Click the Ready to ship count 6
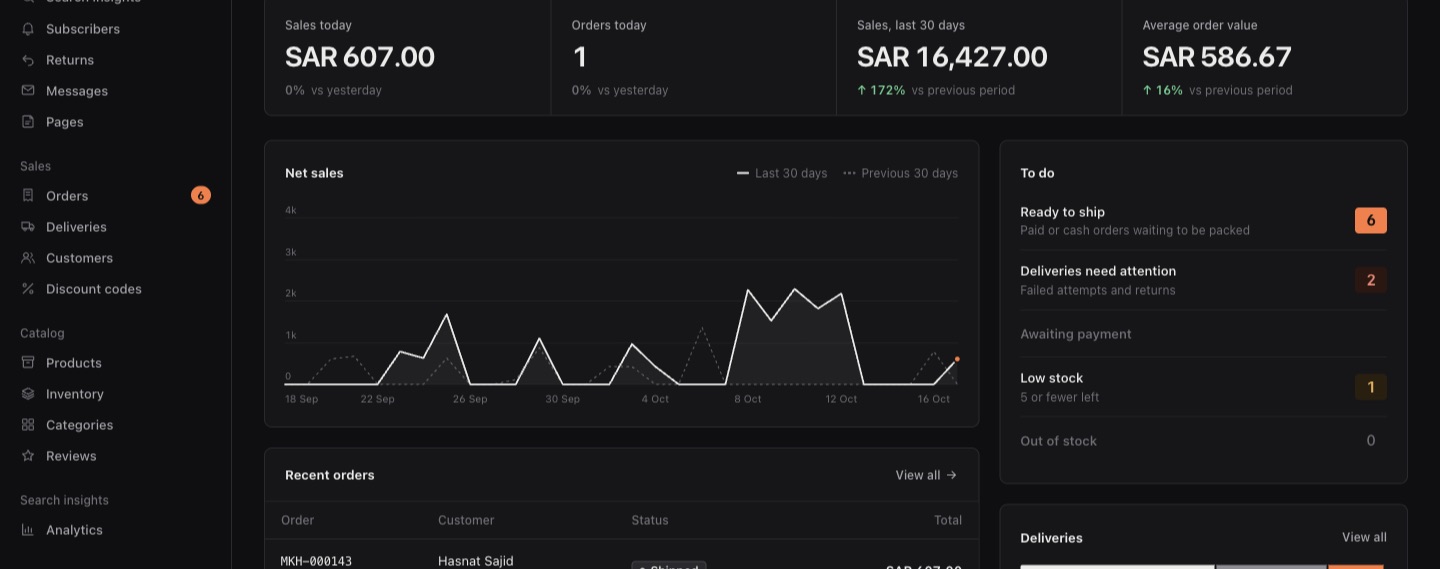The height and width of the screenshot is (569, 1440). coord(1371,220)
